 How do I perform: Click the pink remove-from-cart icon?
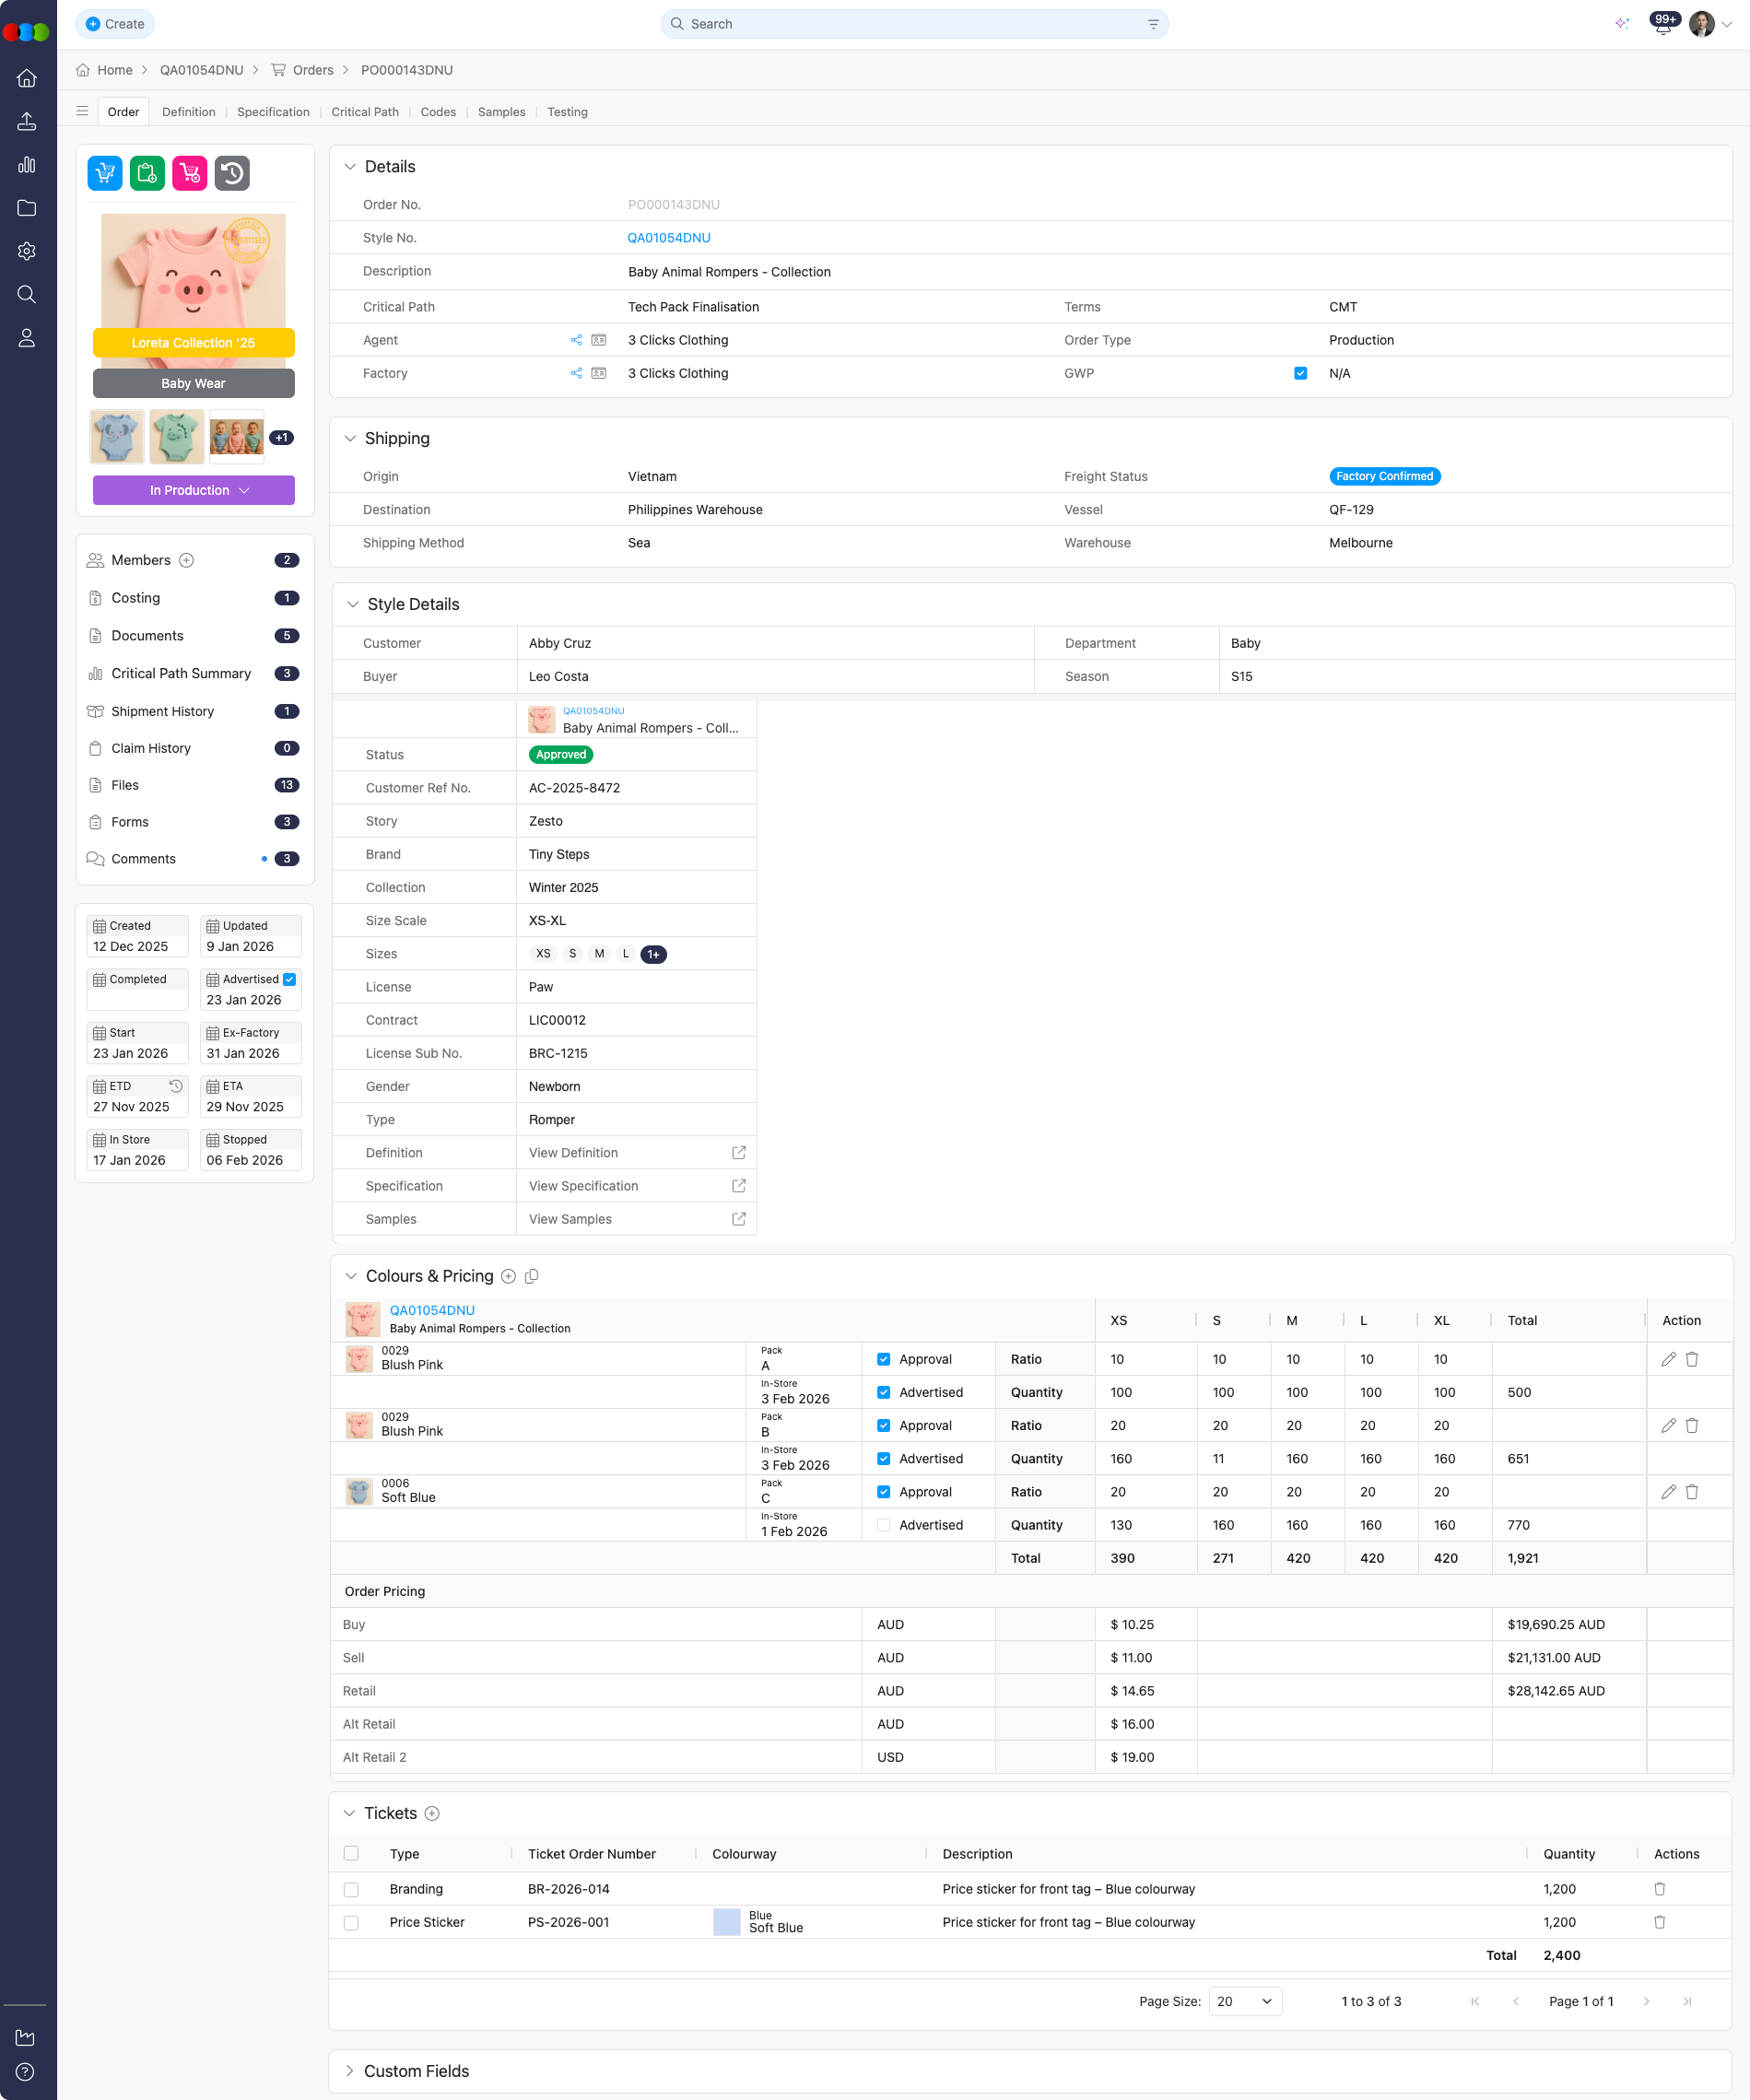click(188, 172)
